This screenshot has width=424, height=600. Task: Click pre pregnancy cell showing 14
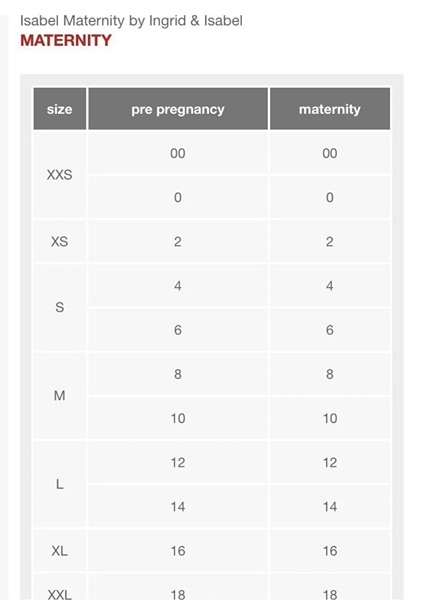pyautogui.click(x=178, y=507)
